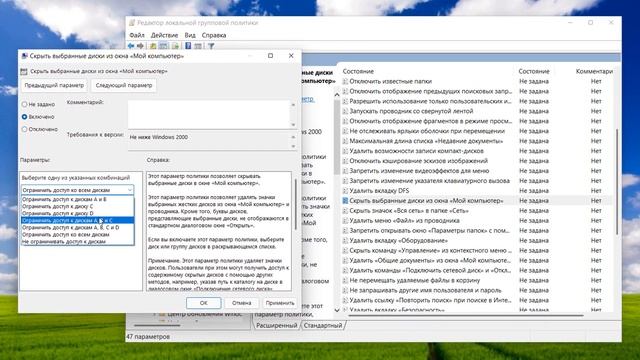Choose «Ограничить доступ ко всем дискам» in list

78,235
